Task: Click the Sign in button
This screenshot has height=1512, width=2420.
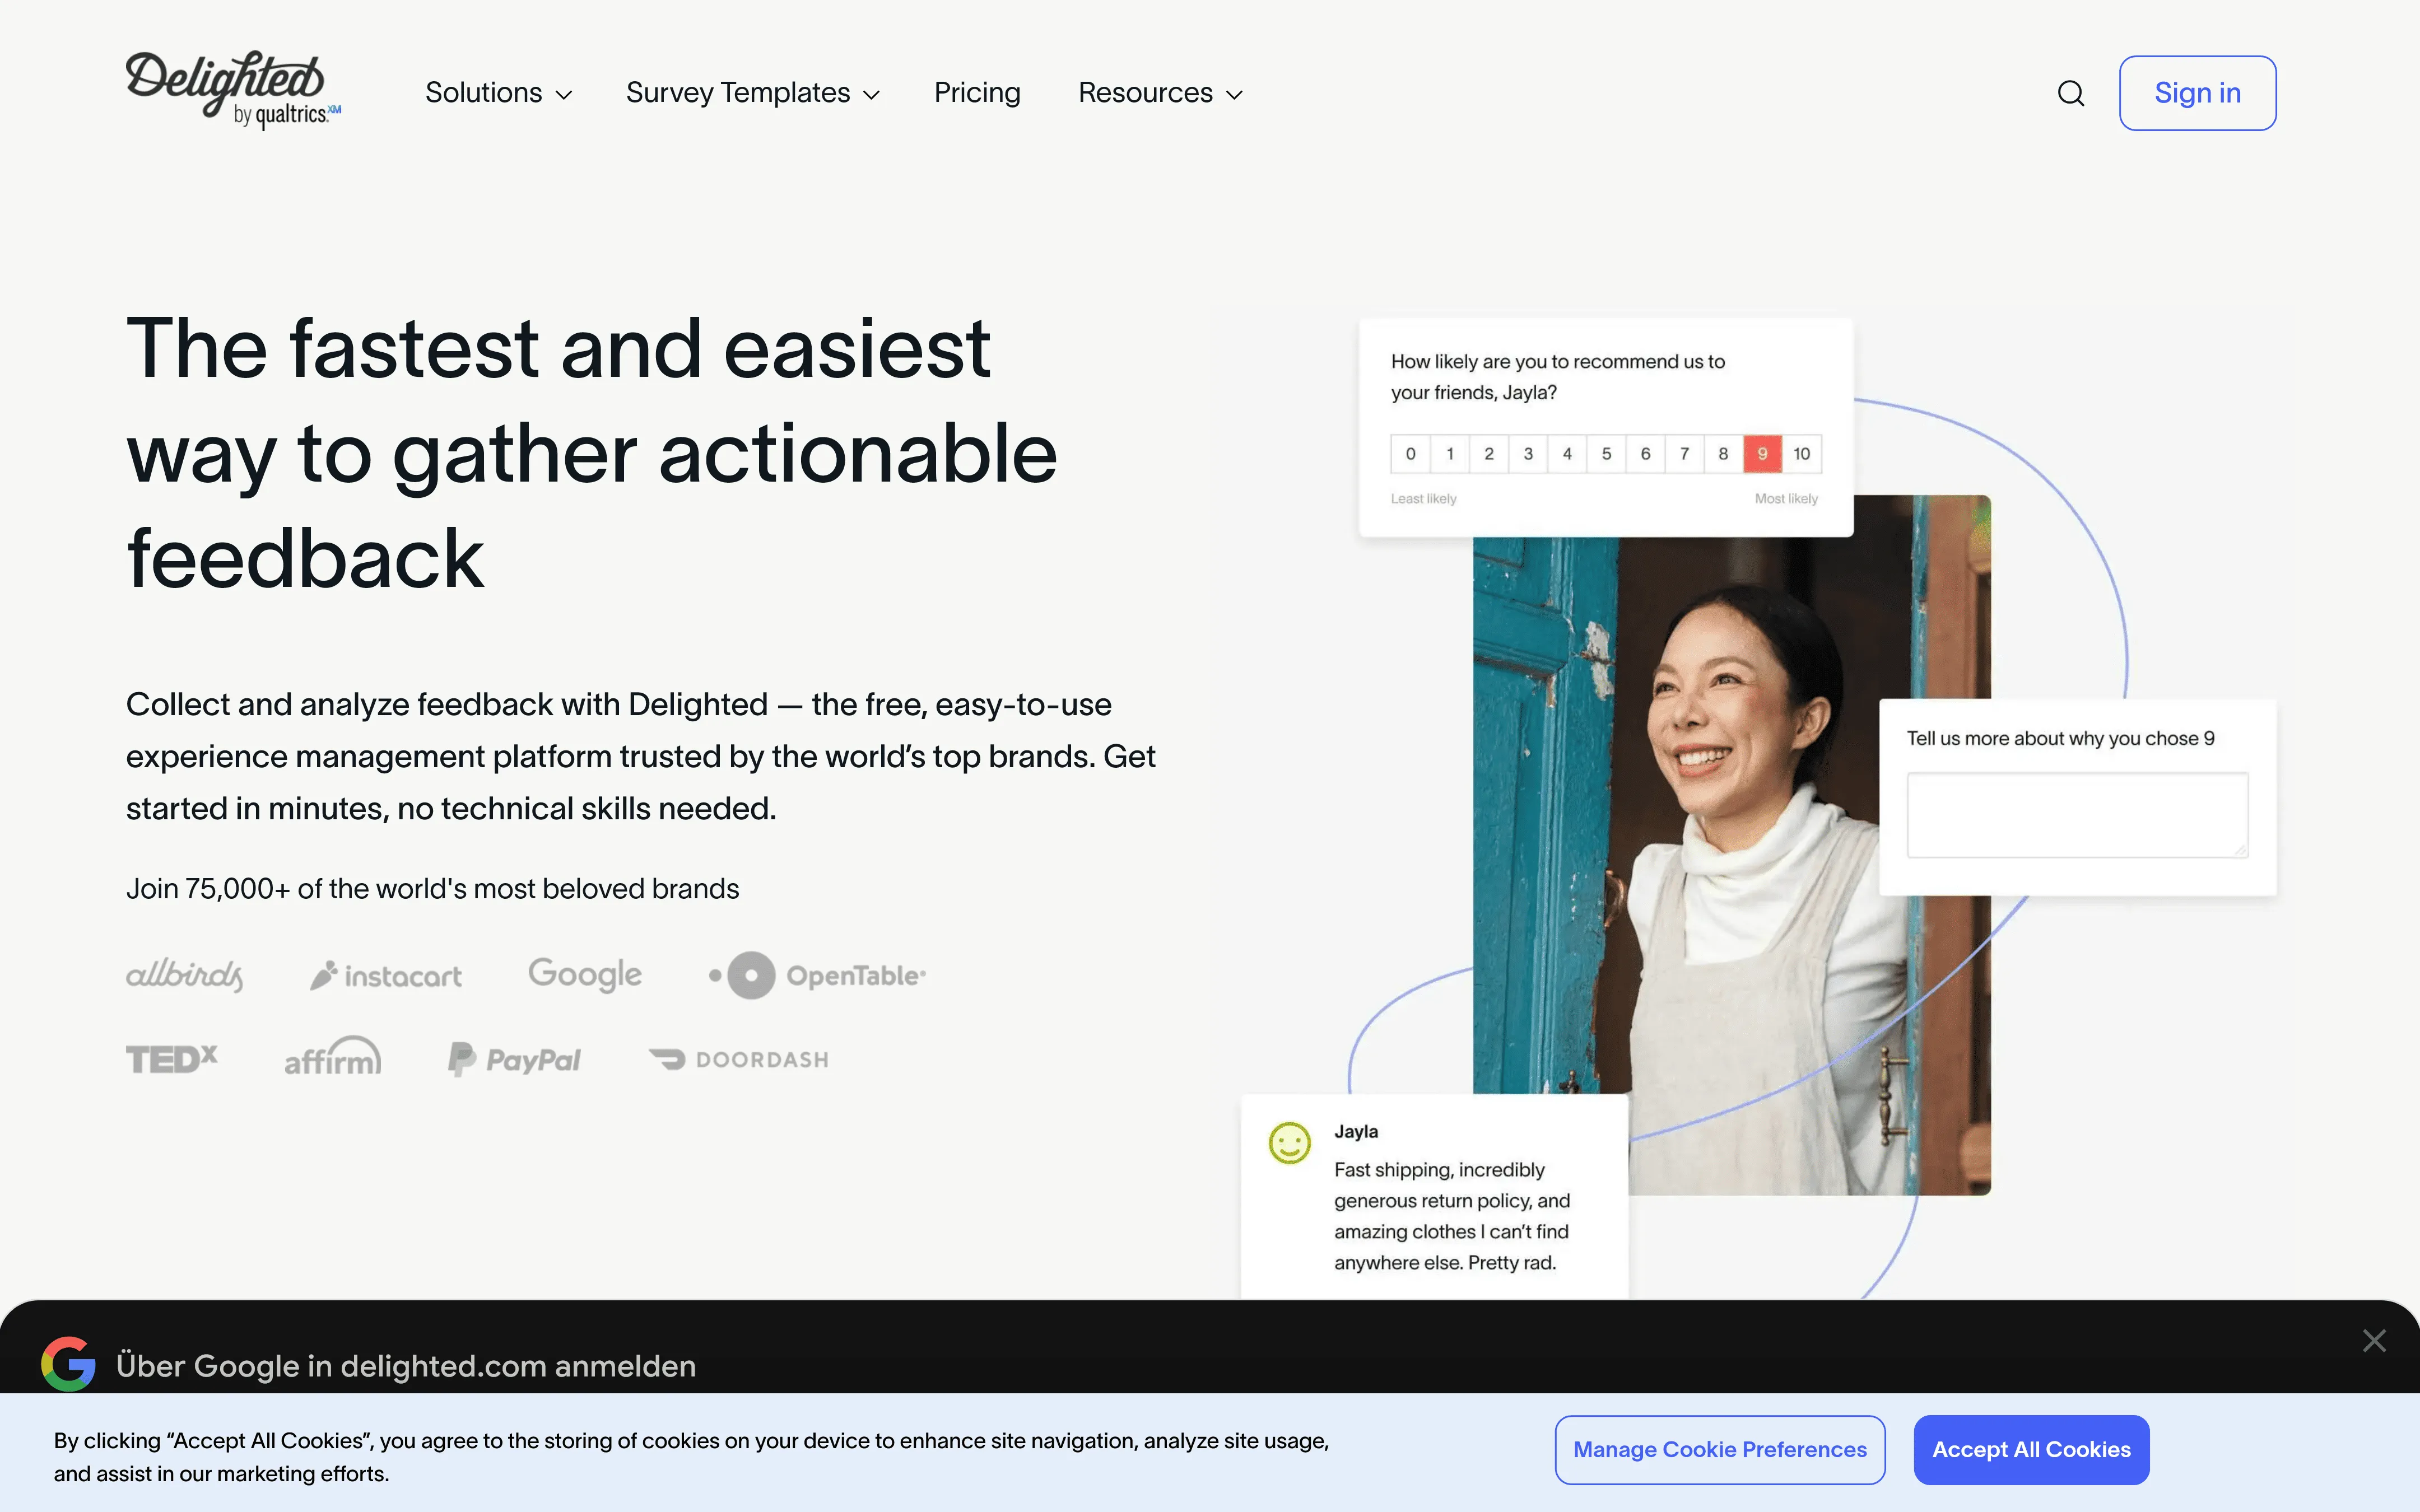Action: (2196, 92)
